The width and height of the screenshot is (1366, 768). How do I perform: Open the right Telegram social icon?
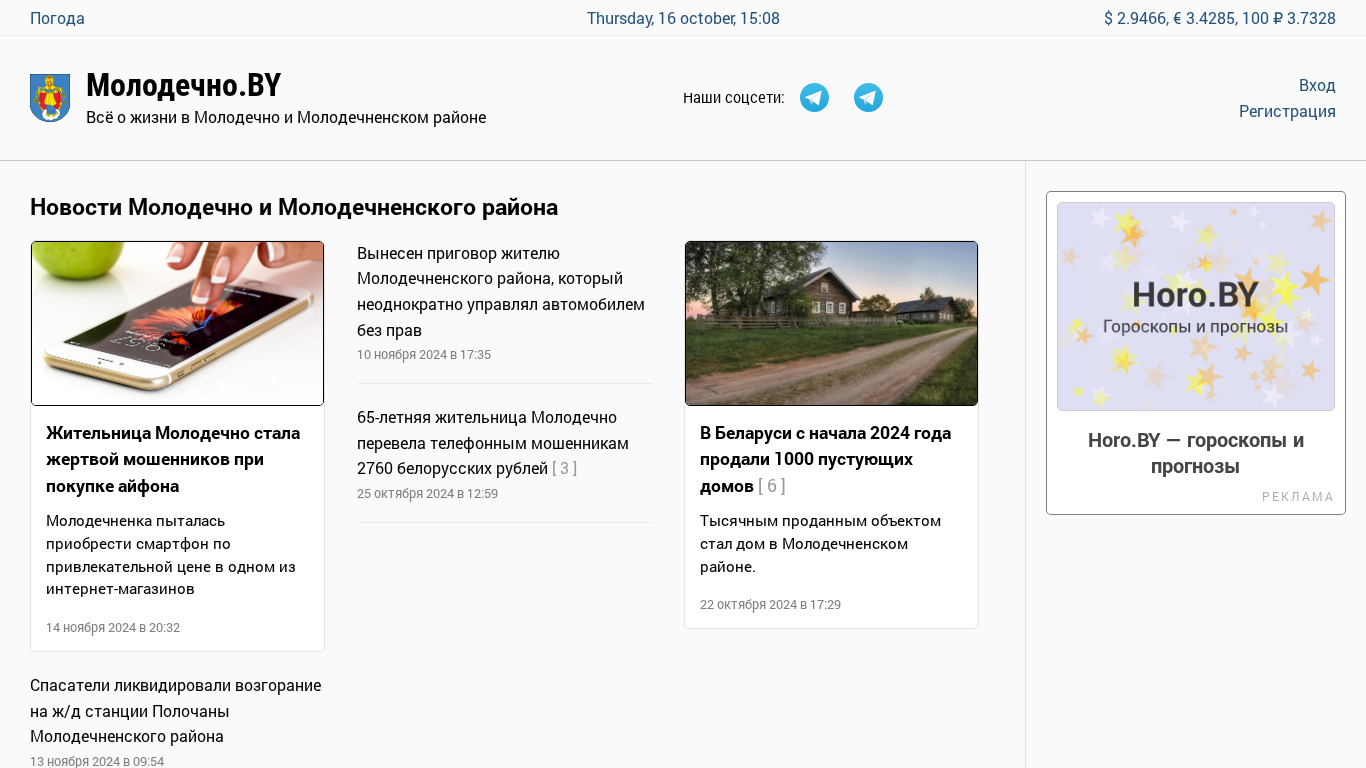coord(868,98)
